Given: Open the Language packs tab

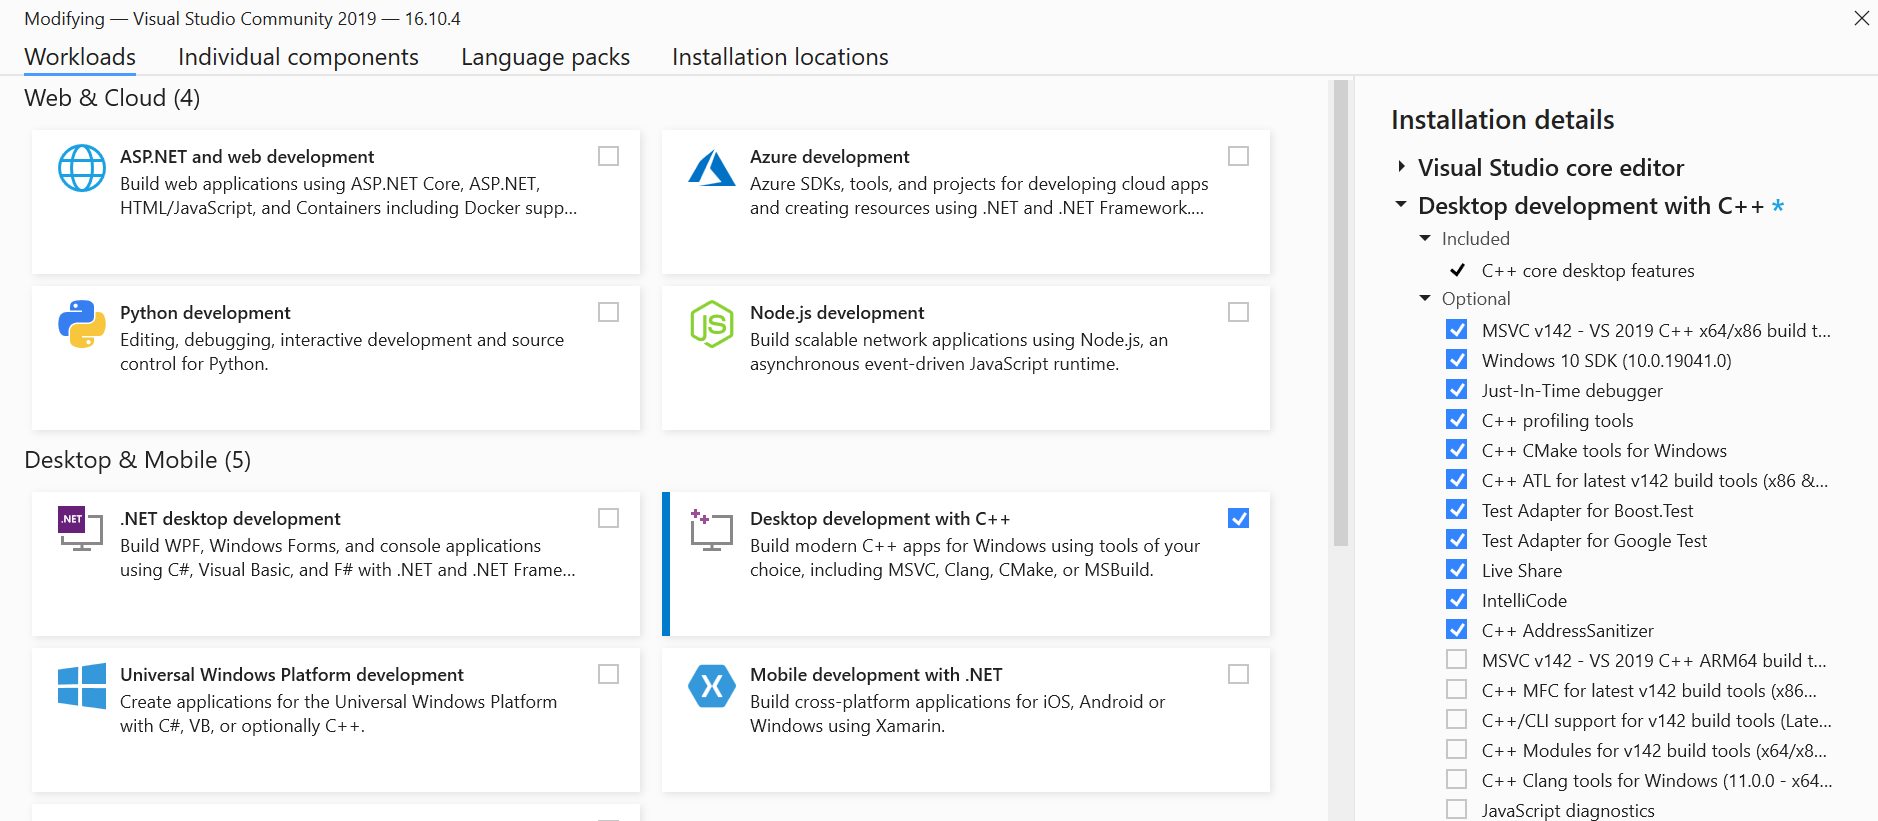Looking at the screenshot, I should pos(545,57).
